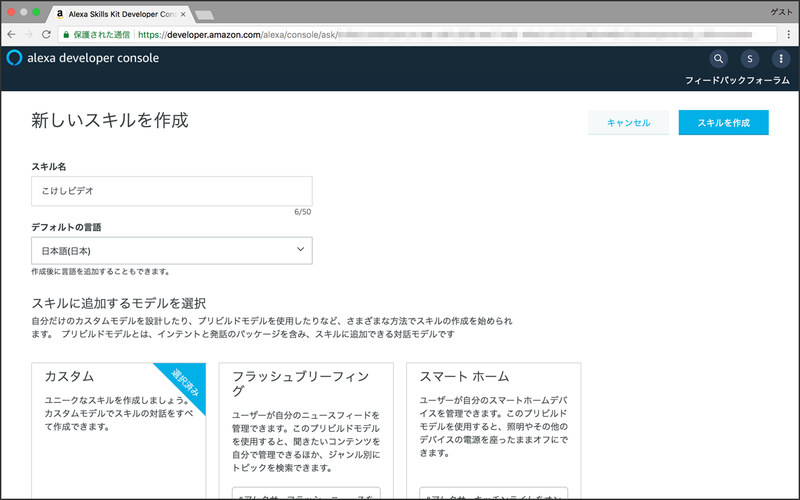Click the スキル名 label
The image size is (800, 500).
coord(48,166)
